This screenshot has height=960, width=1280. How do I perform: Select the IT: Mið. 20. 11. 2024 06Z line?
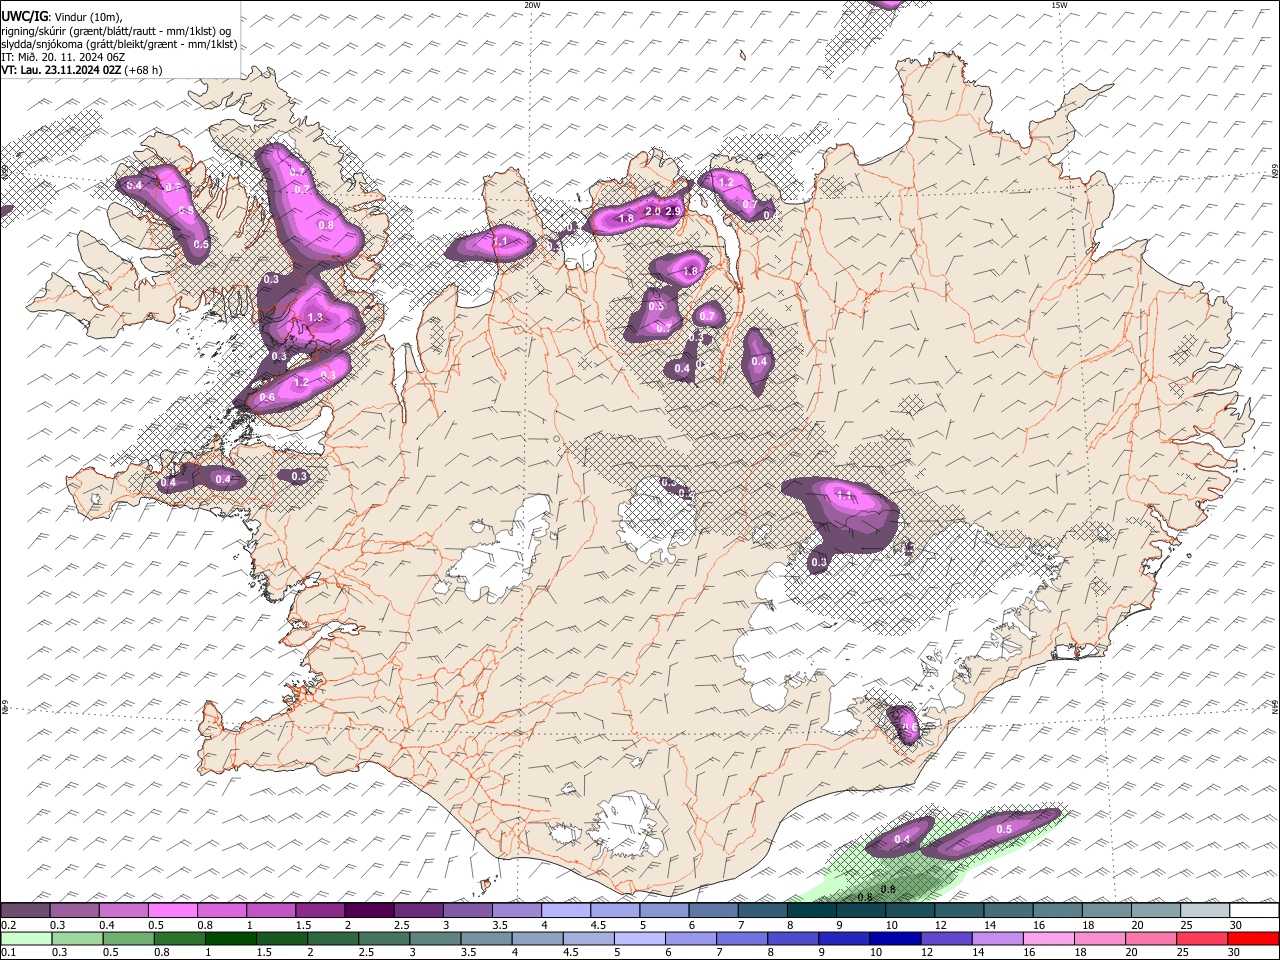pyautogui.click(x=63, y=57)
